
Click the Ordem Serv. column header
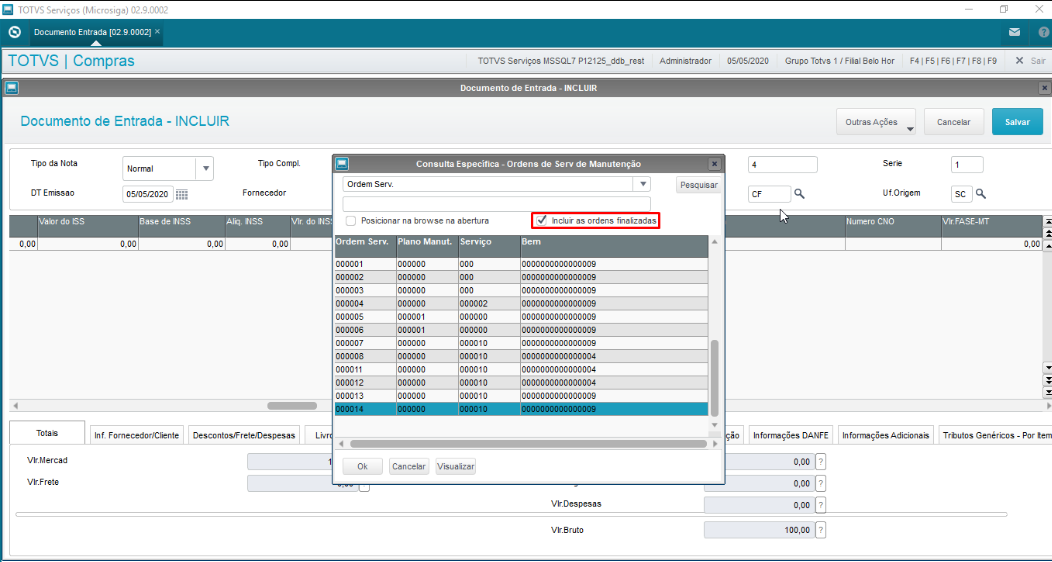365,246
